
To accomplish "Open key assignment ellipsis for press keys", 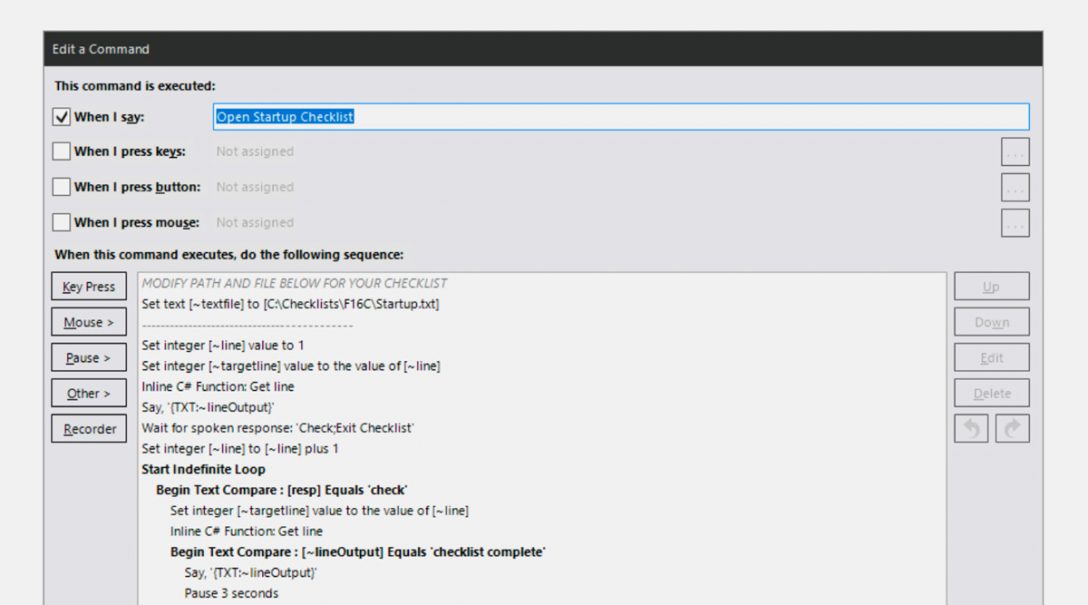I will click(x=1014, y=152).
